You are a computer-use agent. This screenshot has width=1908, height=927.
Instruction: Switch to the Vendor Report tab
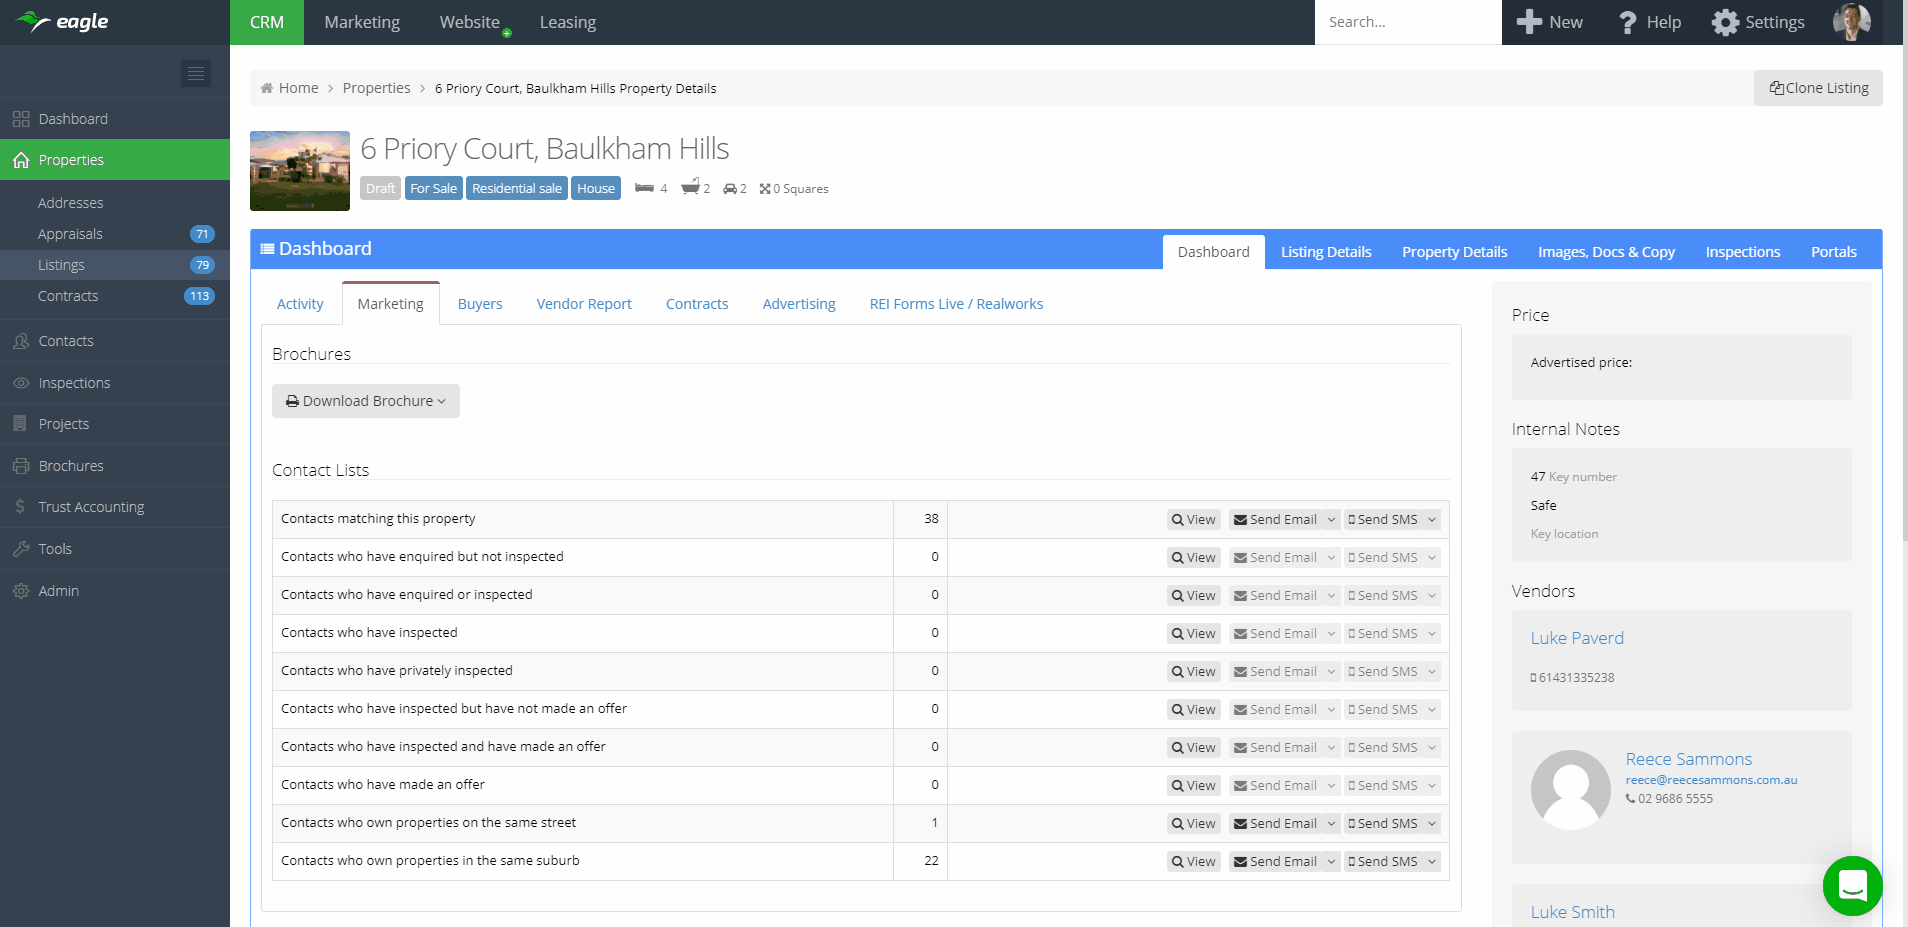coord(584,304)
